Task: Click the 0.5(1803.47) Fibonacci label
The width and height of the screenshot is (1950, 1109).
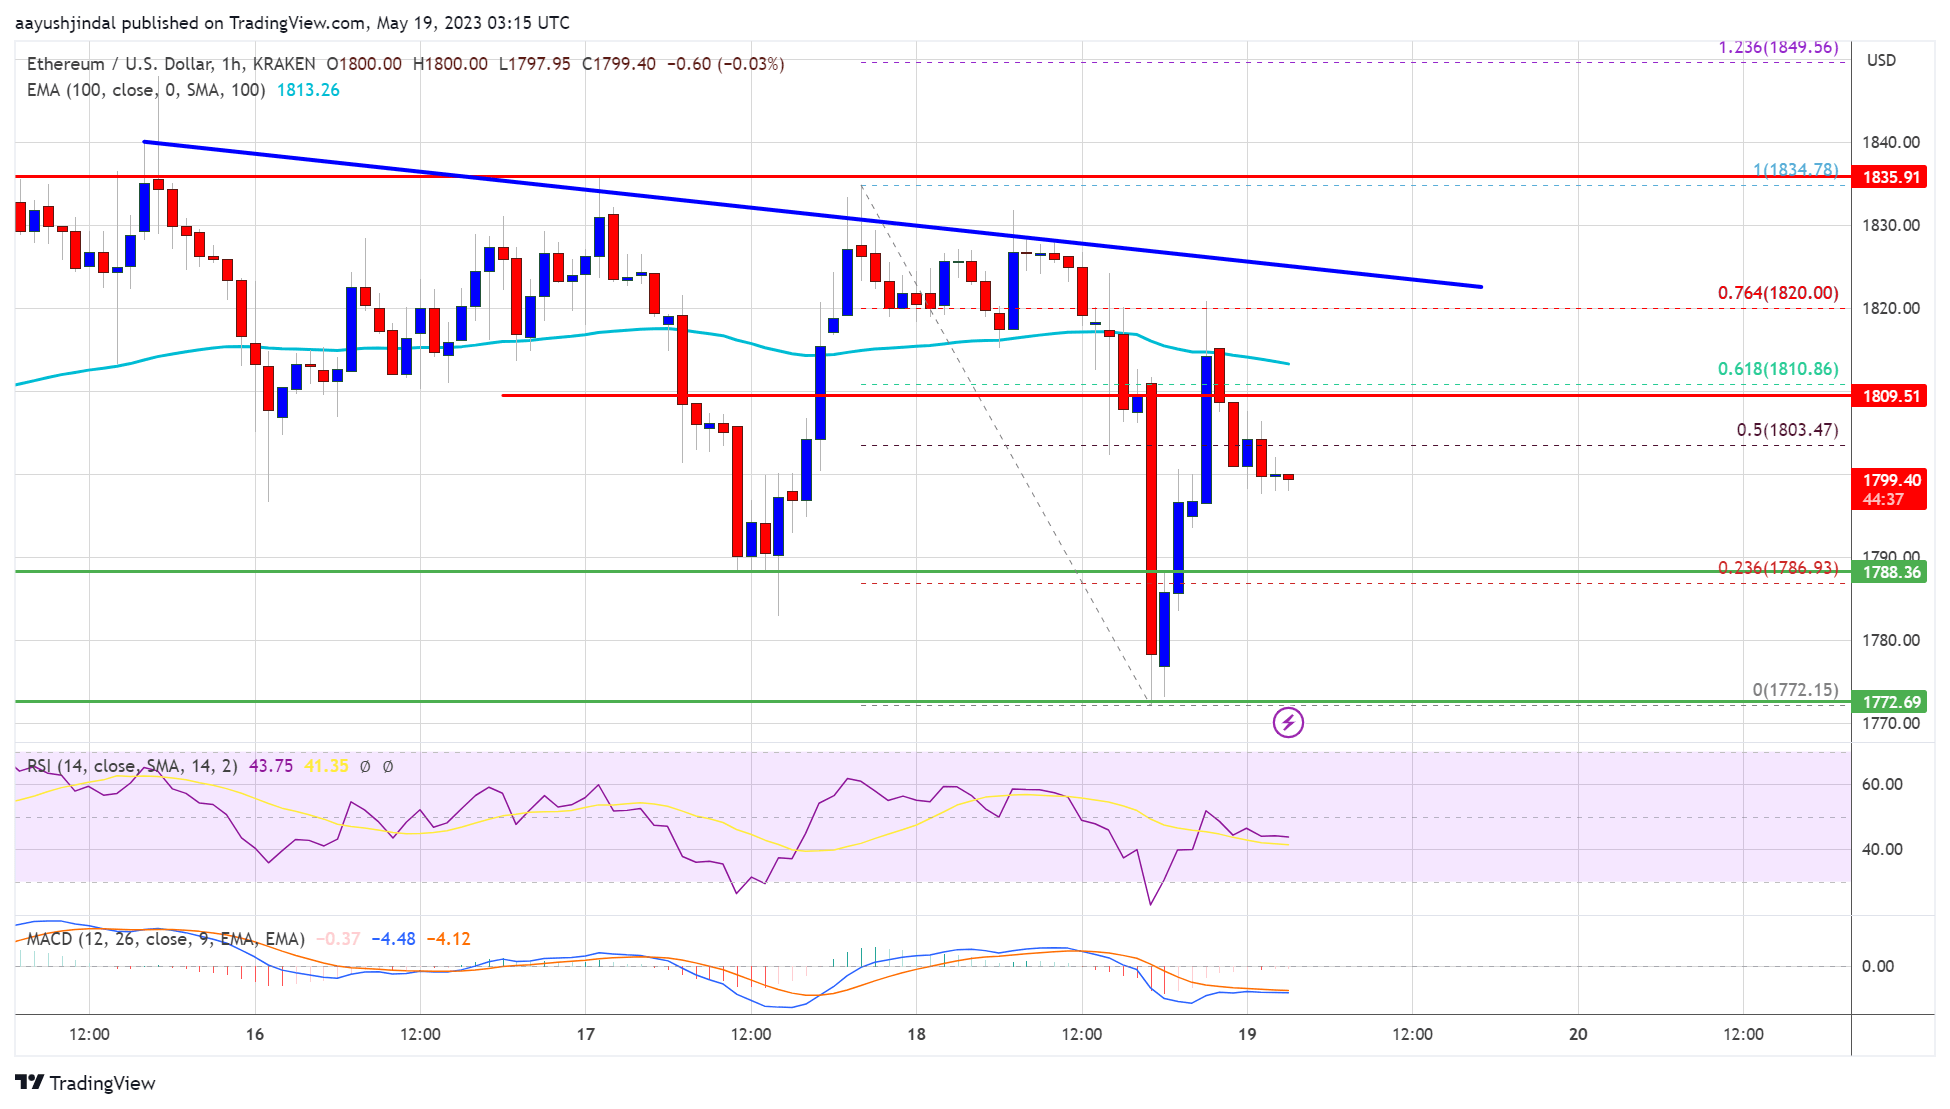Action: (1787, 430)
